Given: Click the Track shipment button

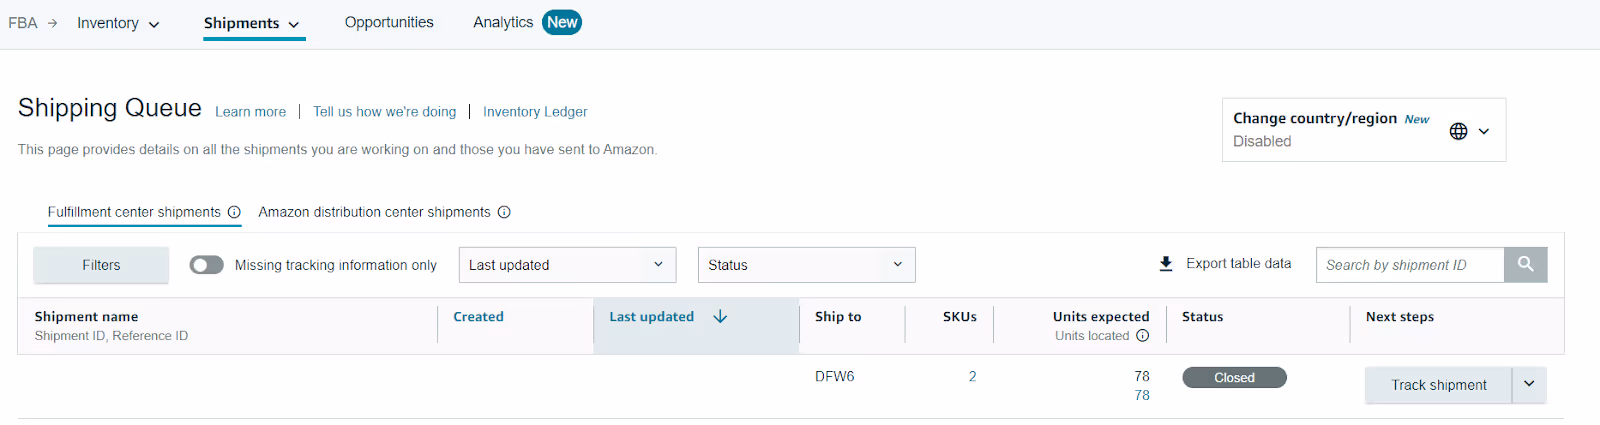Looking at the screenshot, I should click(x=1438, y=385).
